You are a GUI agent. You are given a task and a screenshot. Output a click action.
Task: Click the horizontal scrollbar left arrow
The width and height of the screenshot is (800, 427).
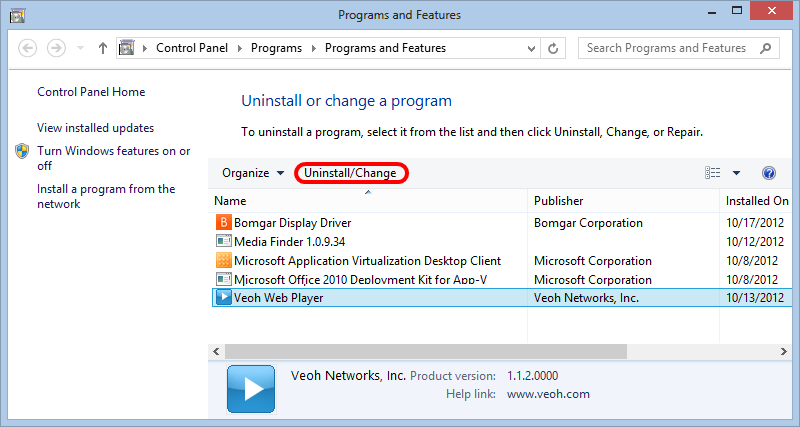[216, 351]
